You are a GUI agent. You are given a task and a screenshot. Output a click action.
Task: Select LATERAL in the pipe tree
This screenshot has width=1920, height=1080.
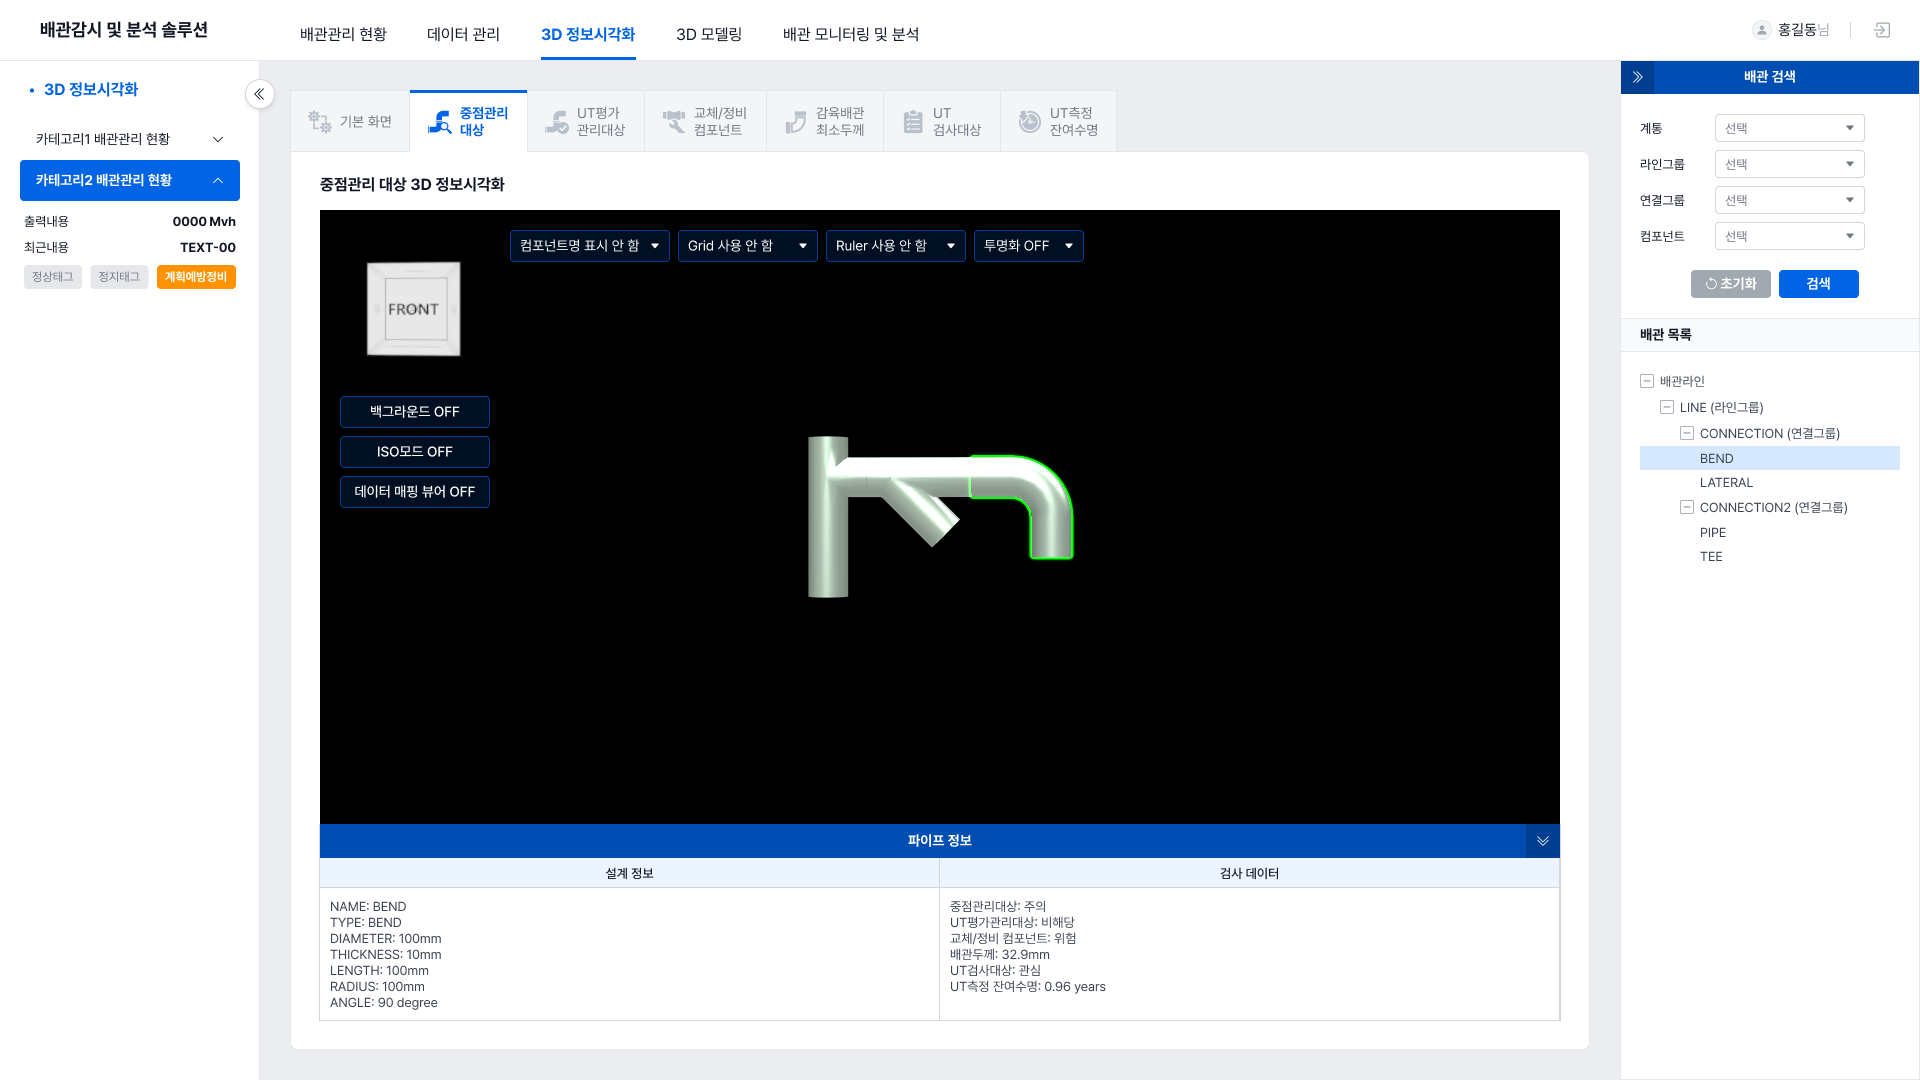(1726, 483)
